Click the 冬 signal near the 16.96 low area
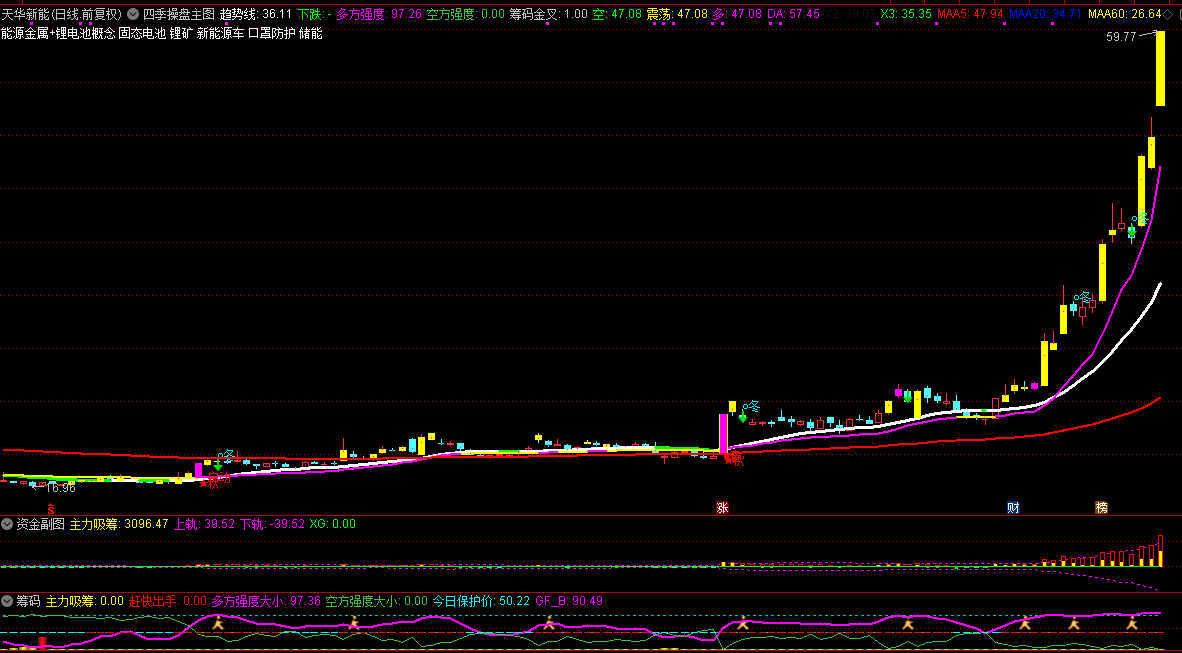 228,455
